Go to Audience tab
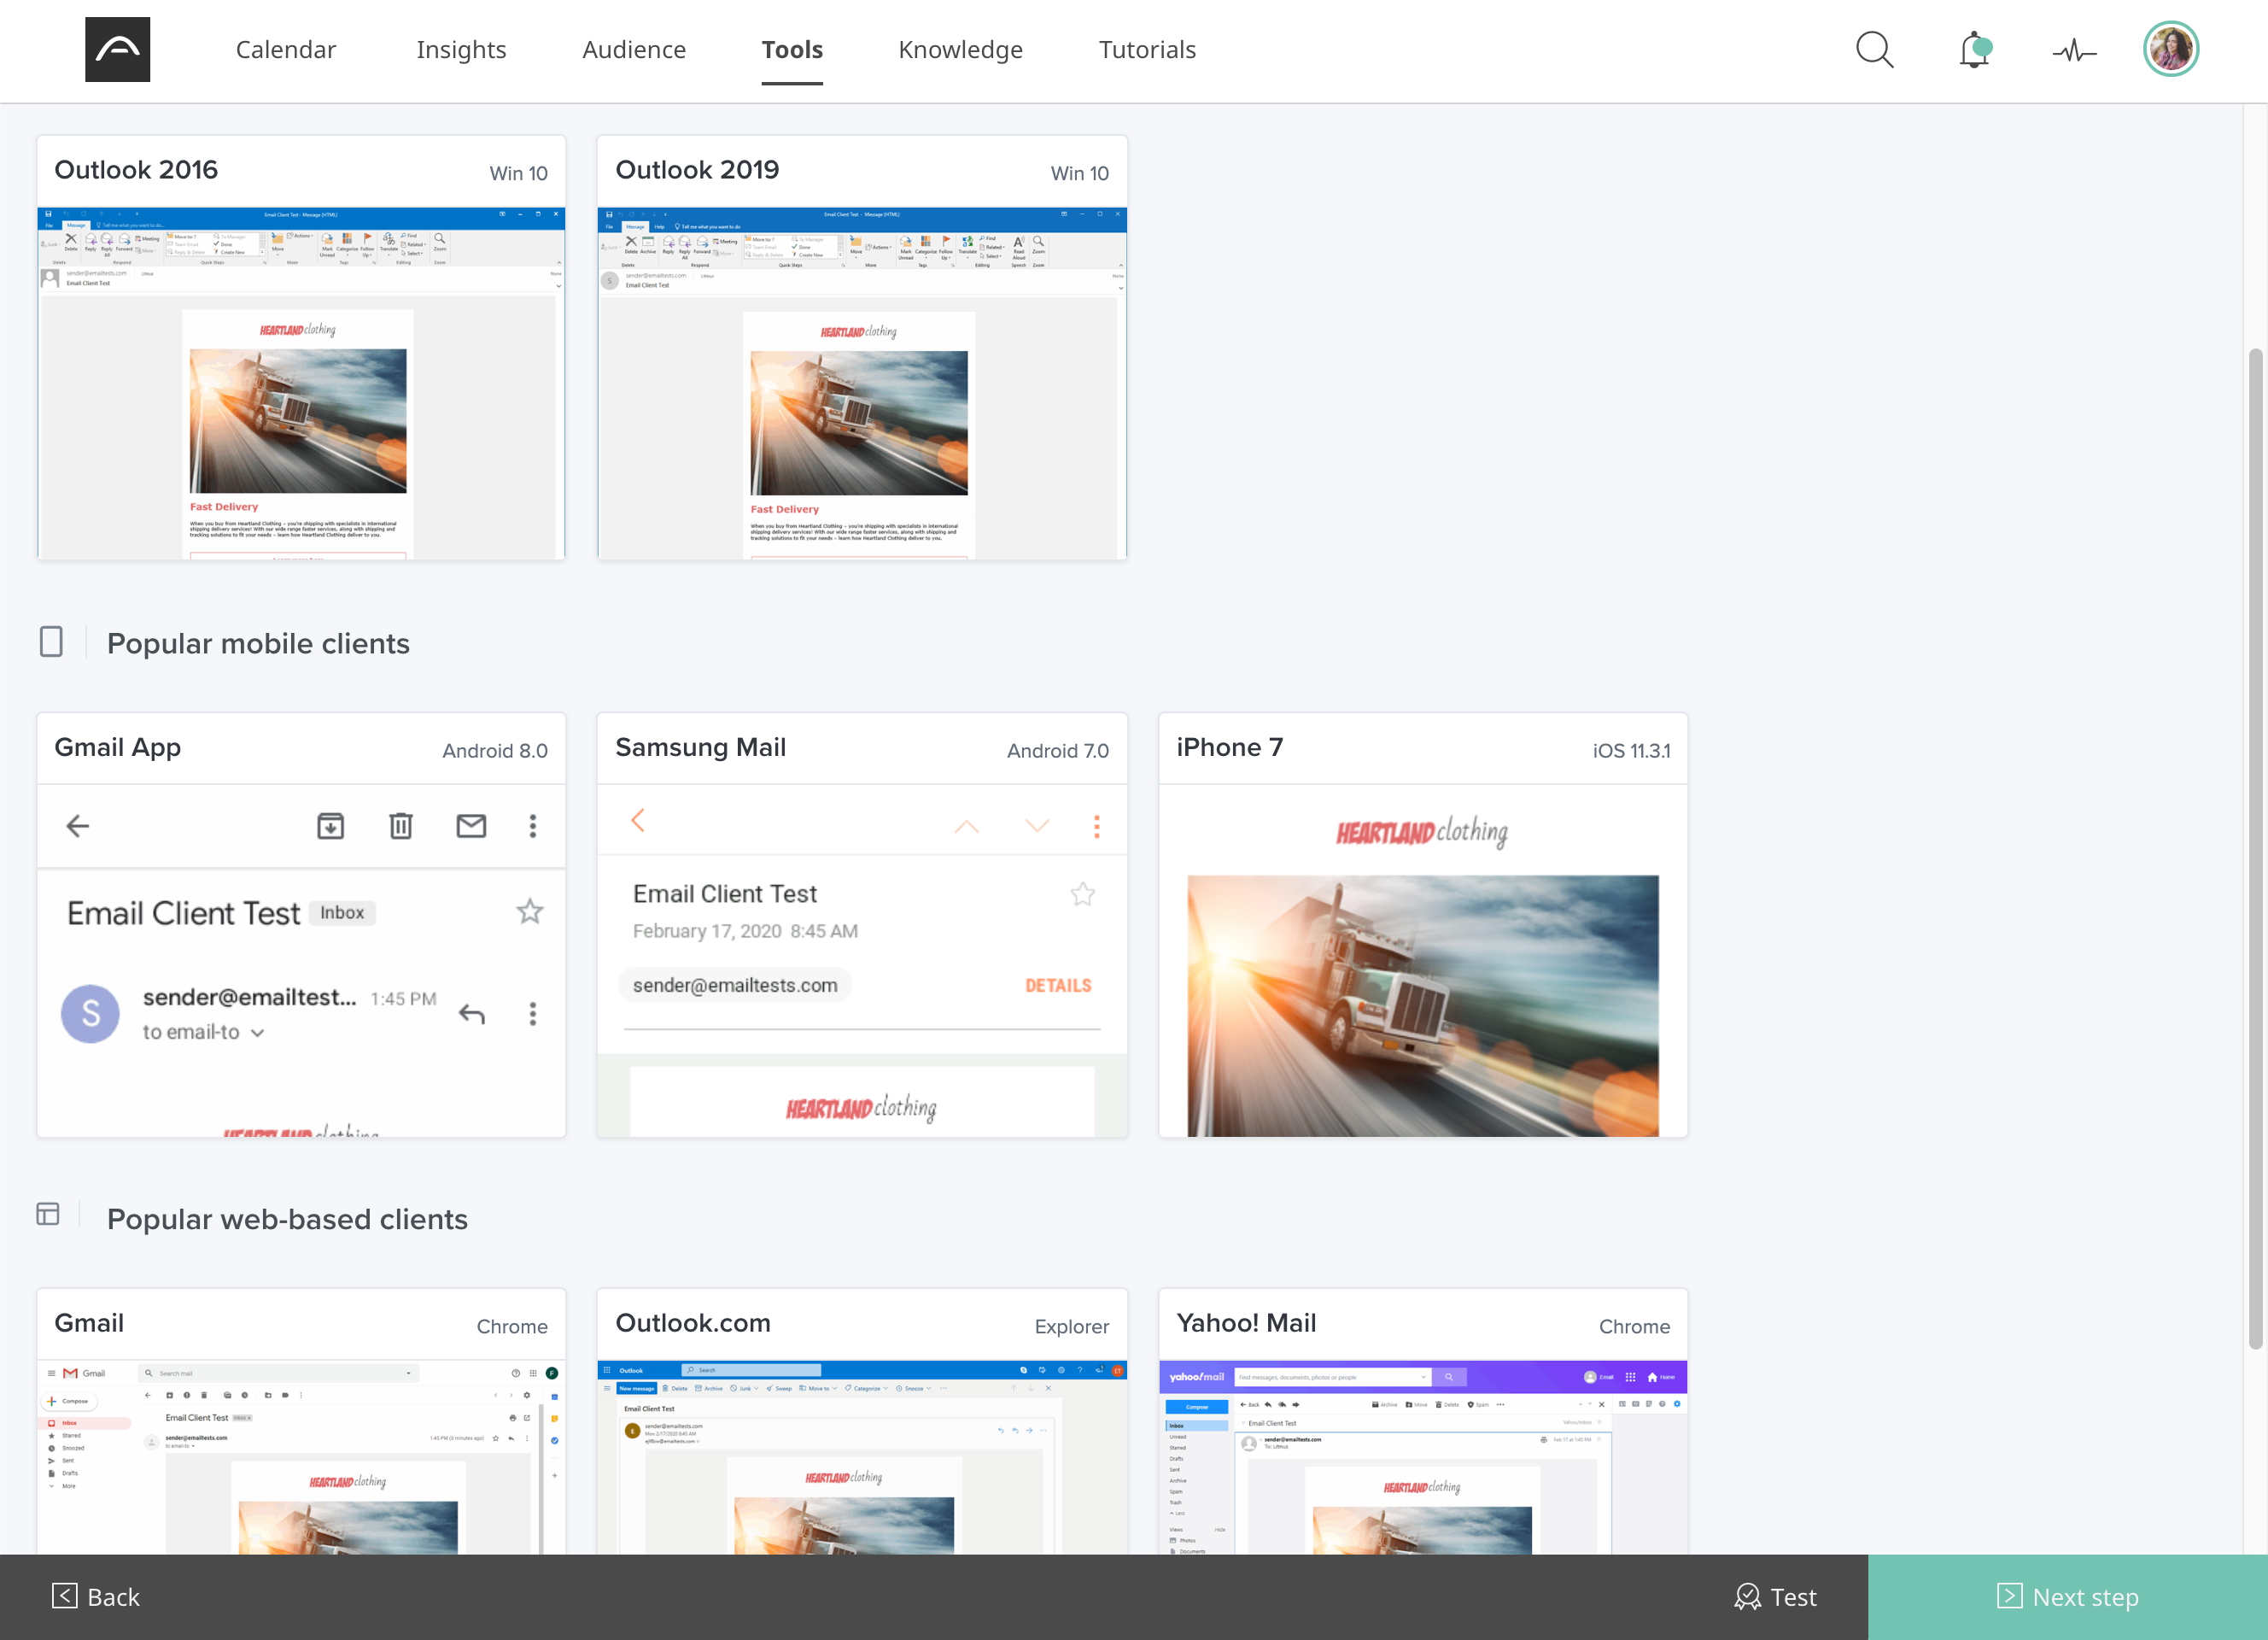 coord(634,49)
